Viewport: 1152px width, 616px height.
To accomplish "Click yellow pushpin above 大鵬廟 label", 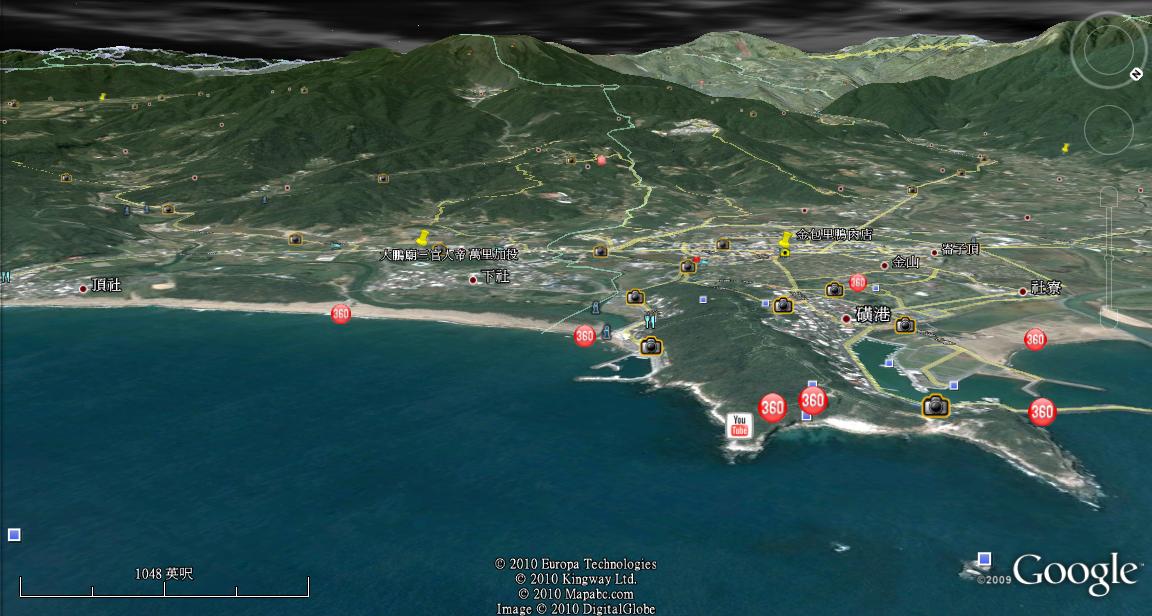I will tap(422, 239).
